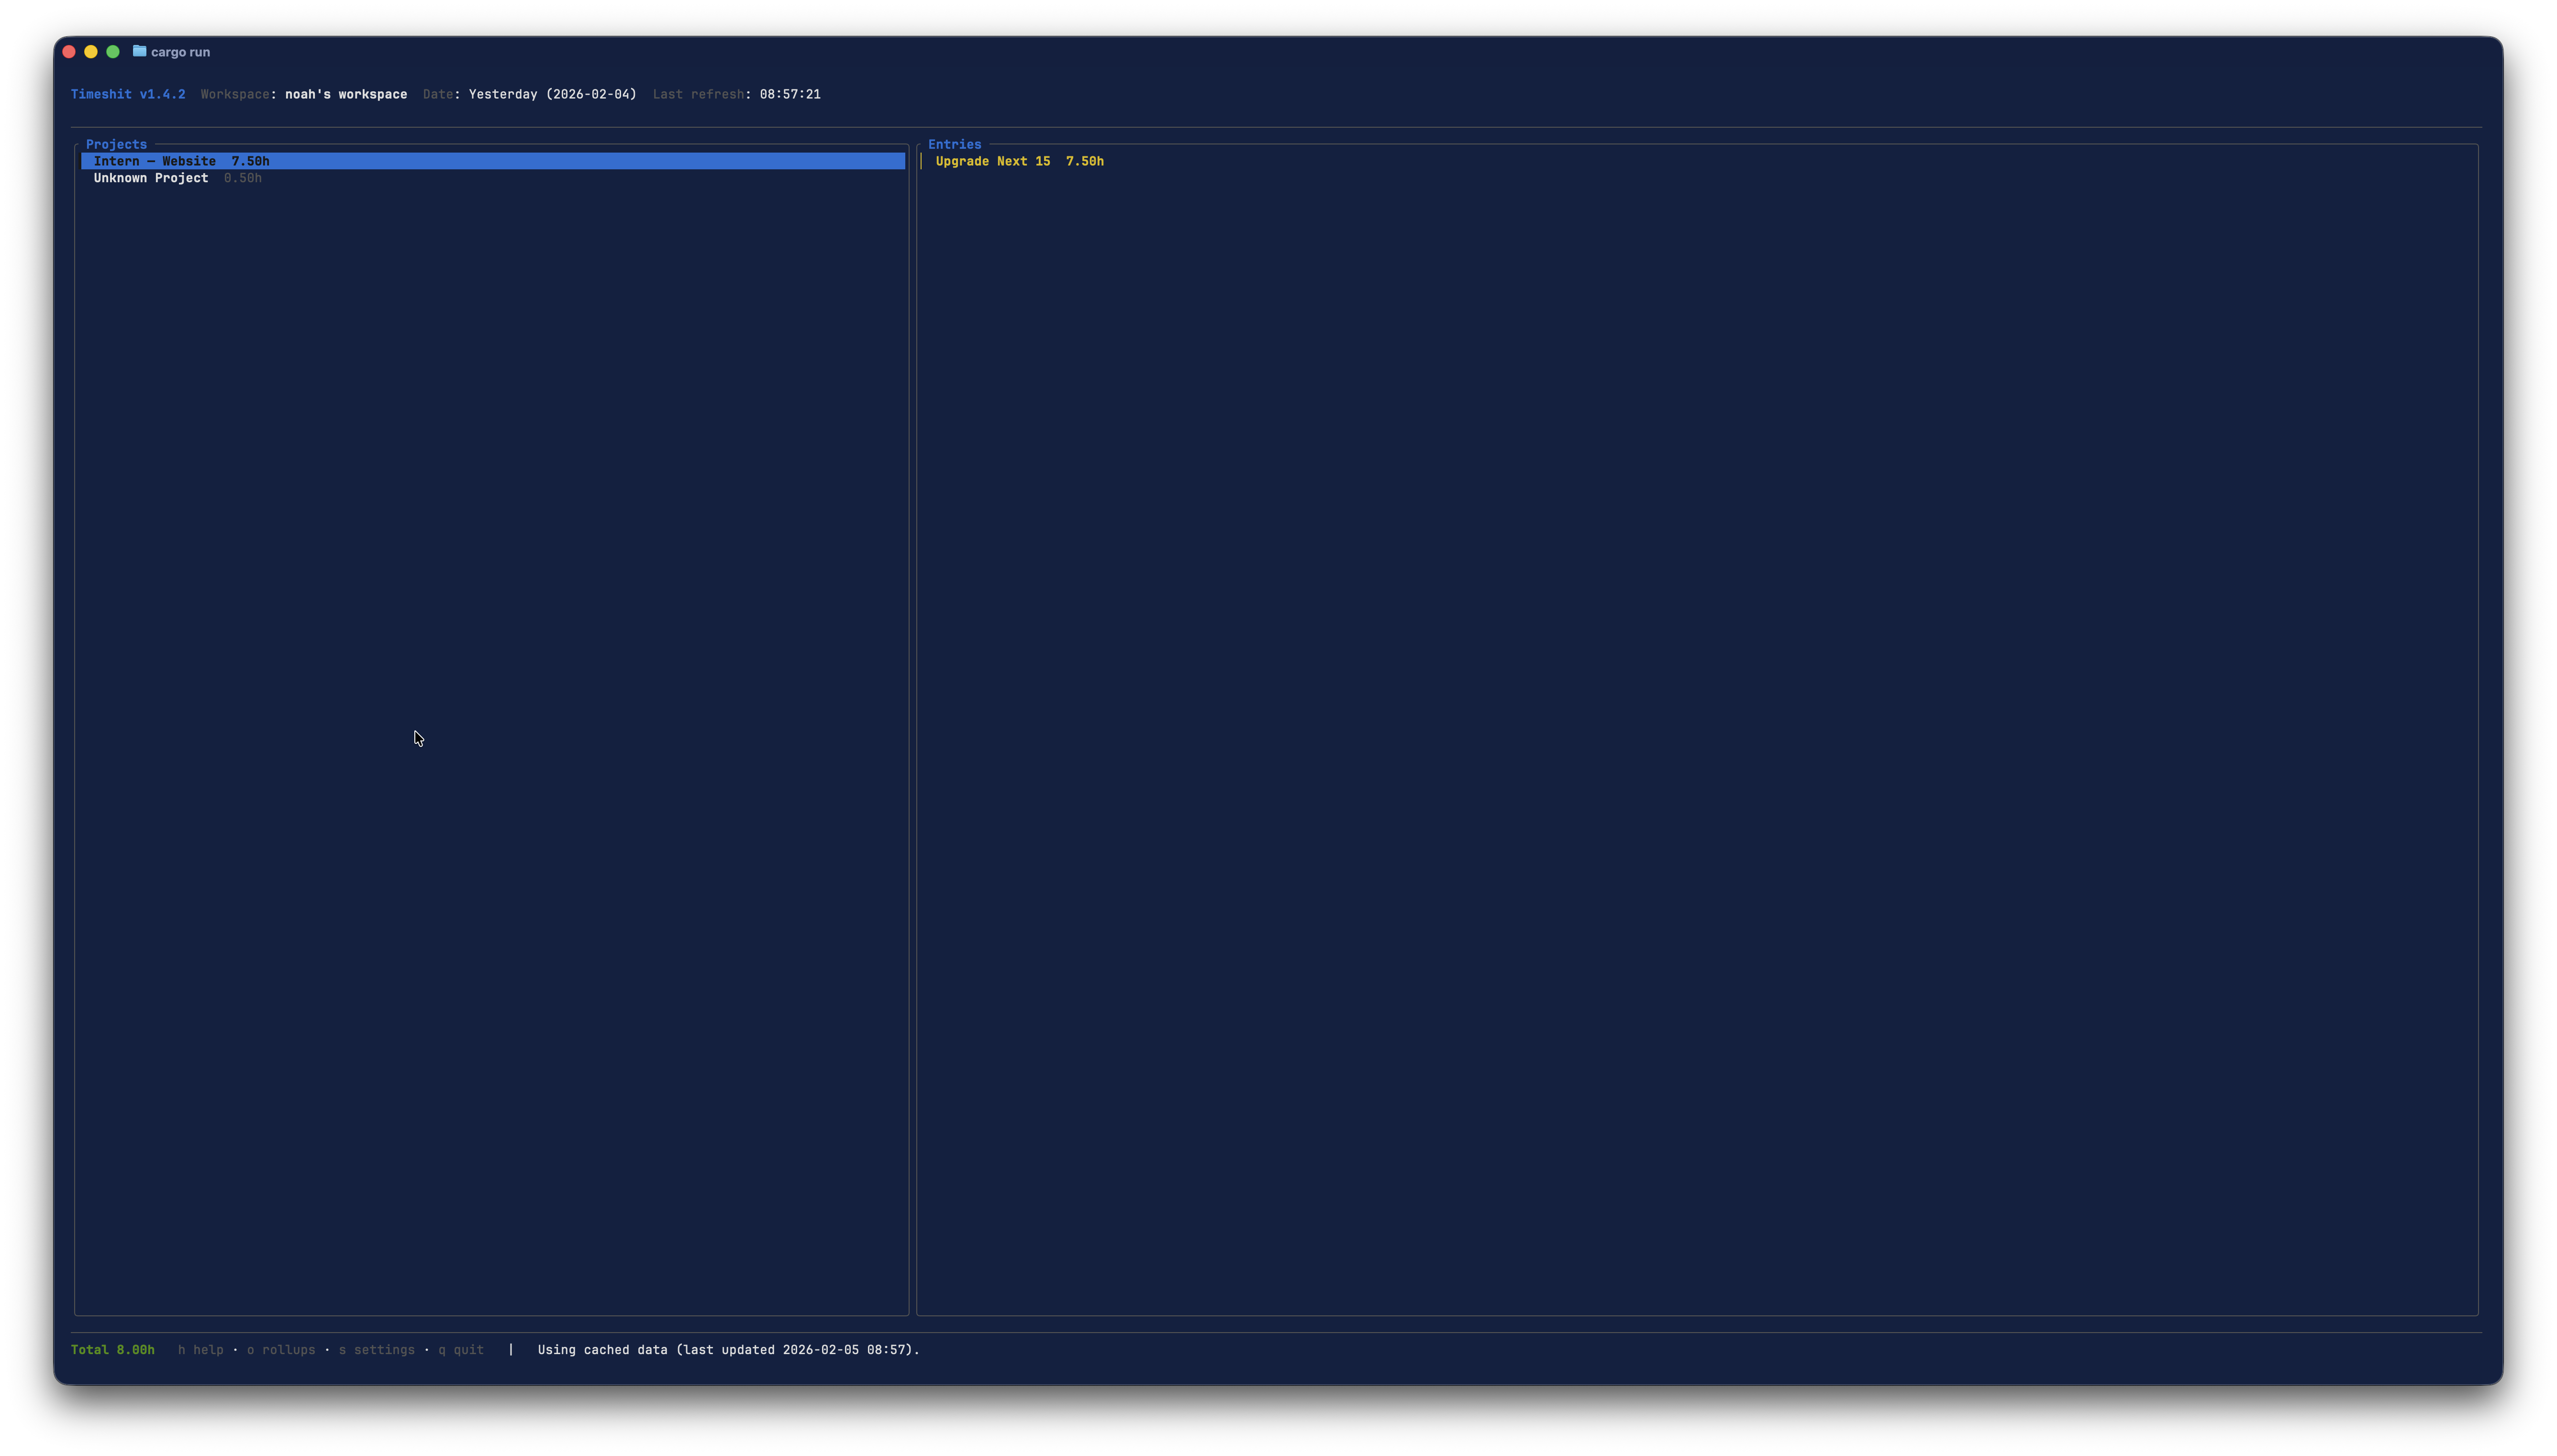2557x1456 pixels.
Task: Click the folder icon in title bar
Action: point(139,51)
